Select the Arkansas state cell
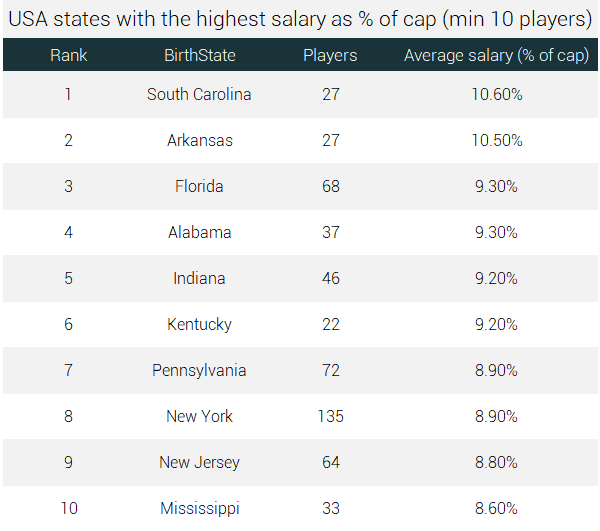 (199, 140)
